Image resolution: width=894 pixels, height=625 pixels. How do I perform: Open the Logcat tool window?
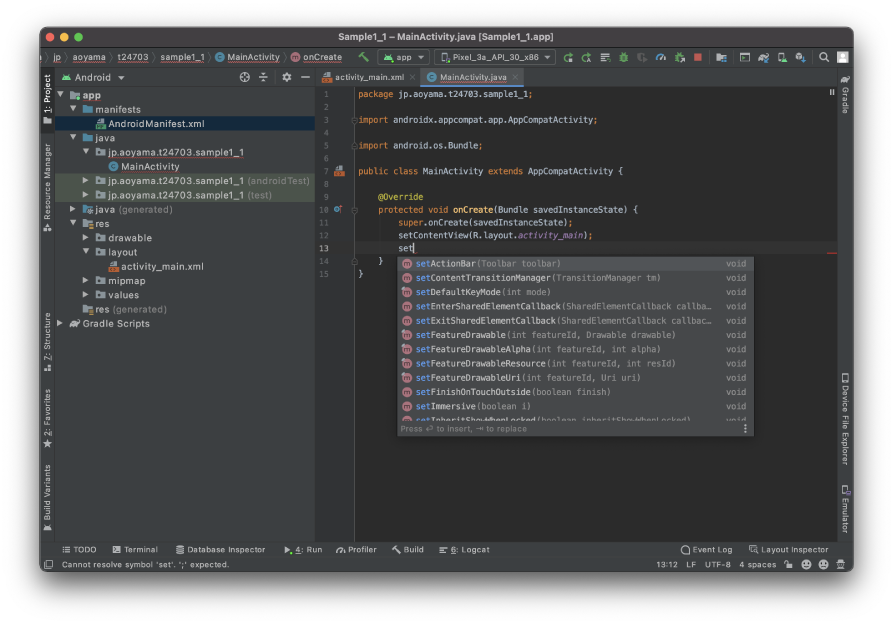464,550
